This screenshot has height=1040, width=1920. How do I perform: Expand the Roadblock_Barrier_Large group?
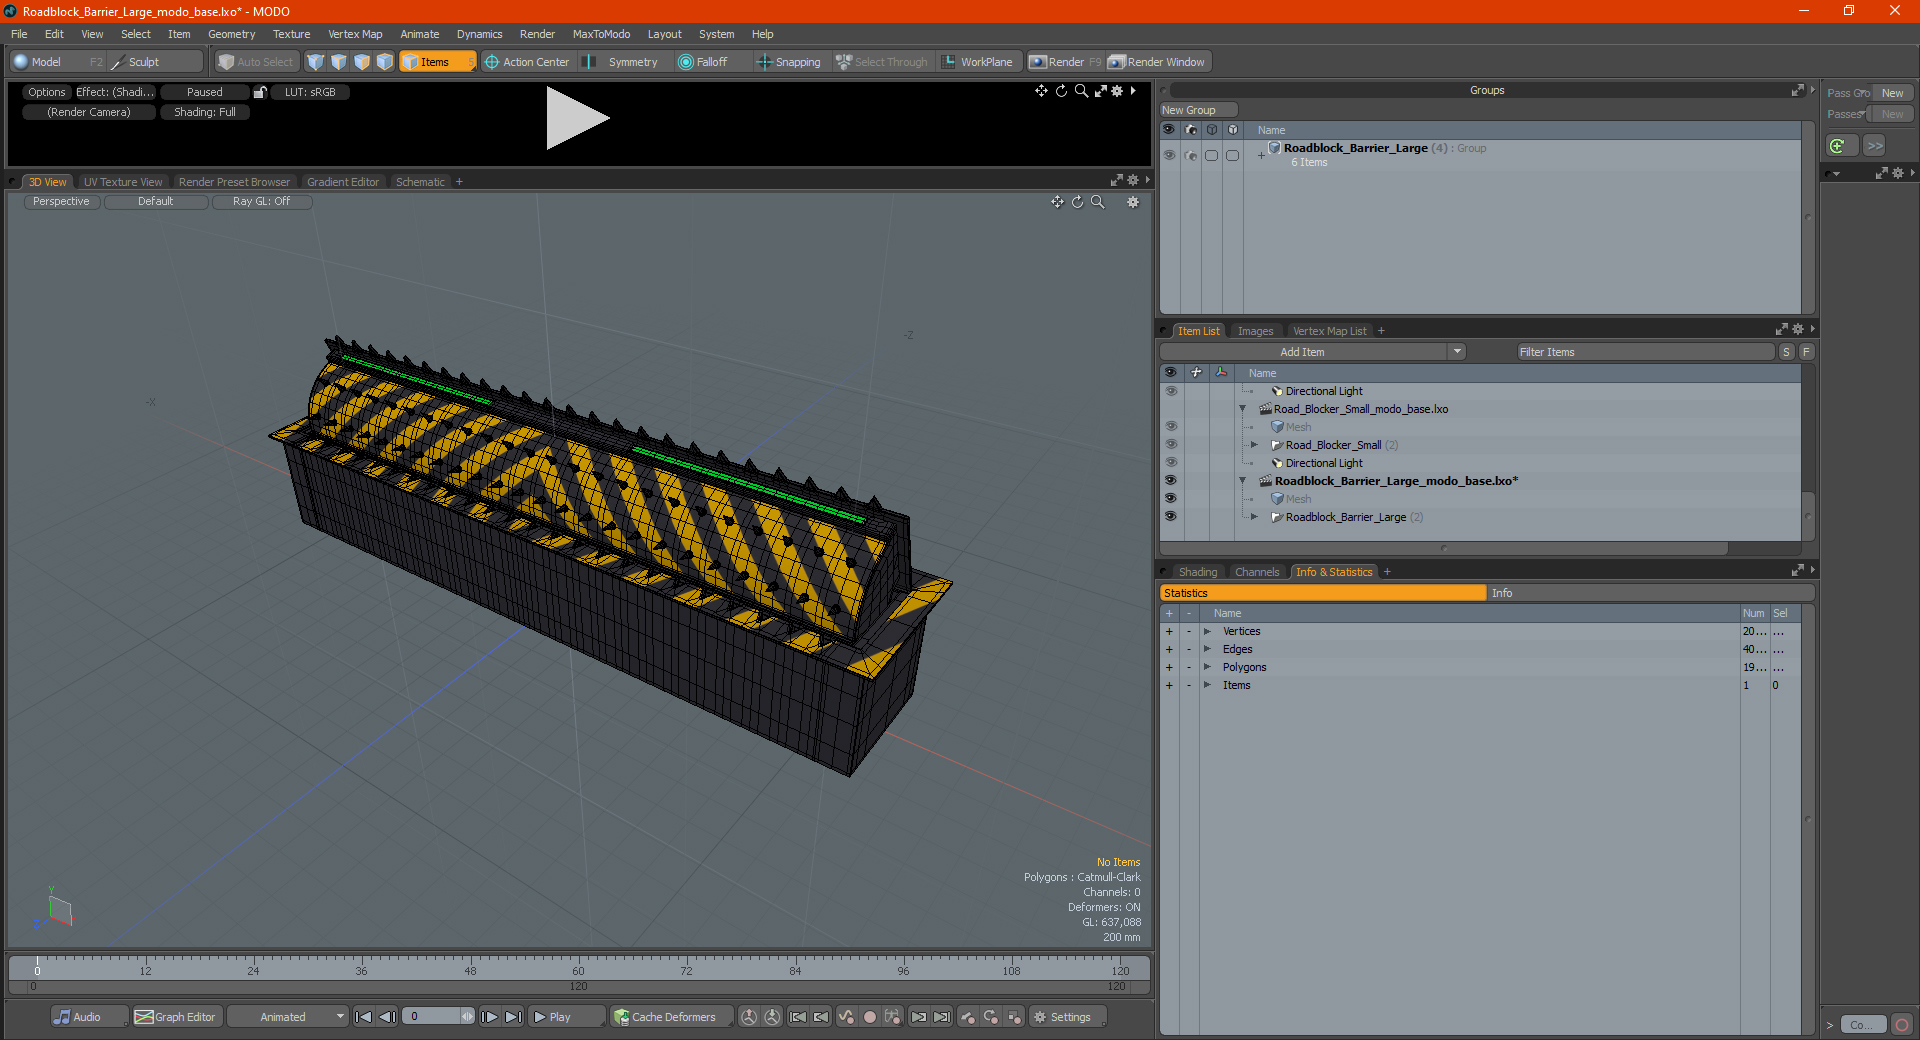(1261, 155)
